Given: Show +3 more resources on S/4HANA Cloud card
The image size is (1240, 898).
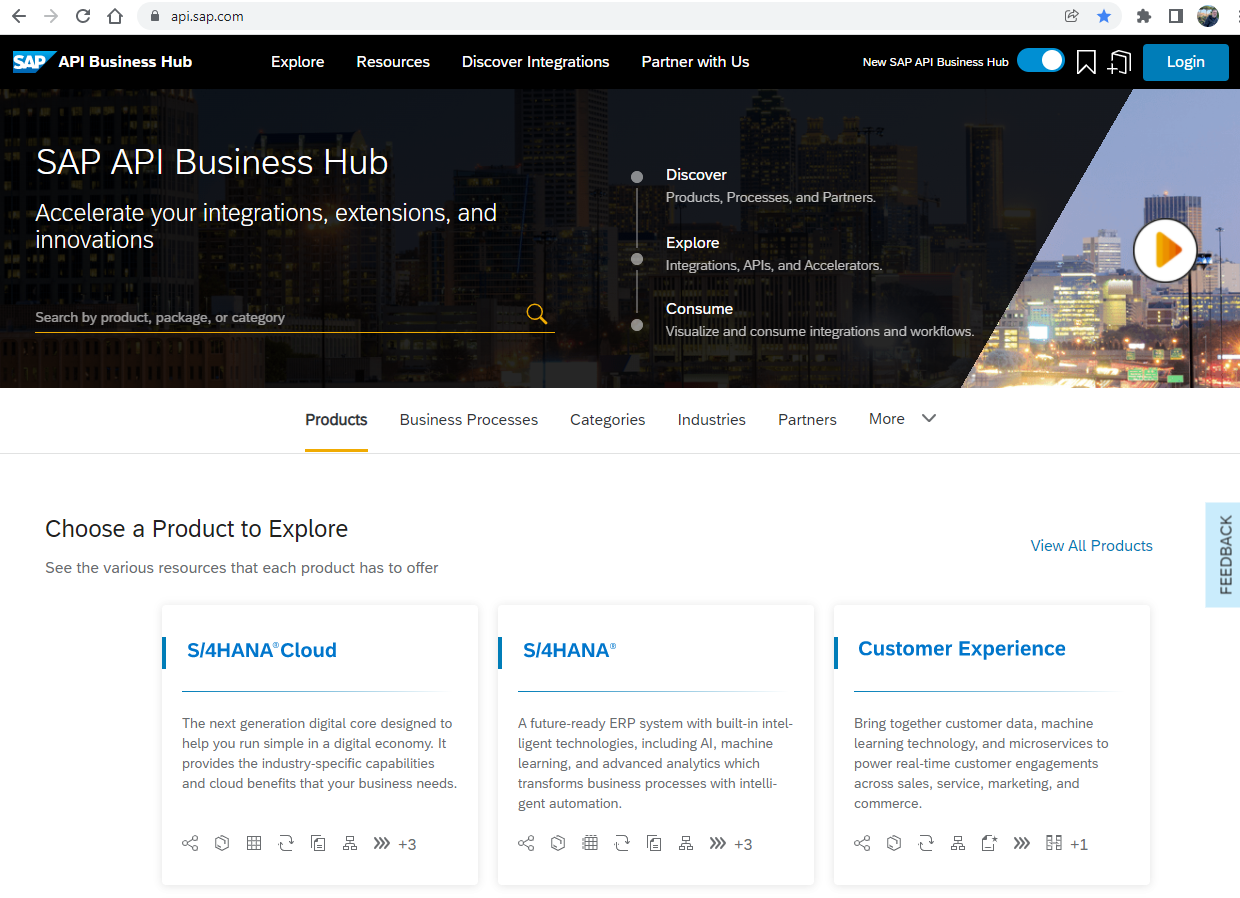Looking at the screenshot, I should [x=407, y=844].
